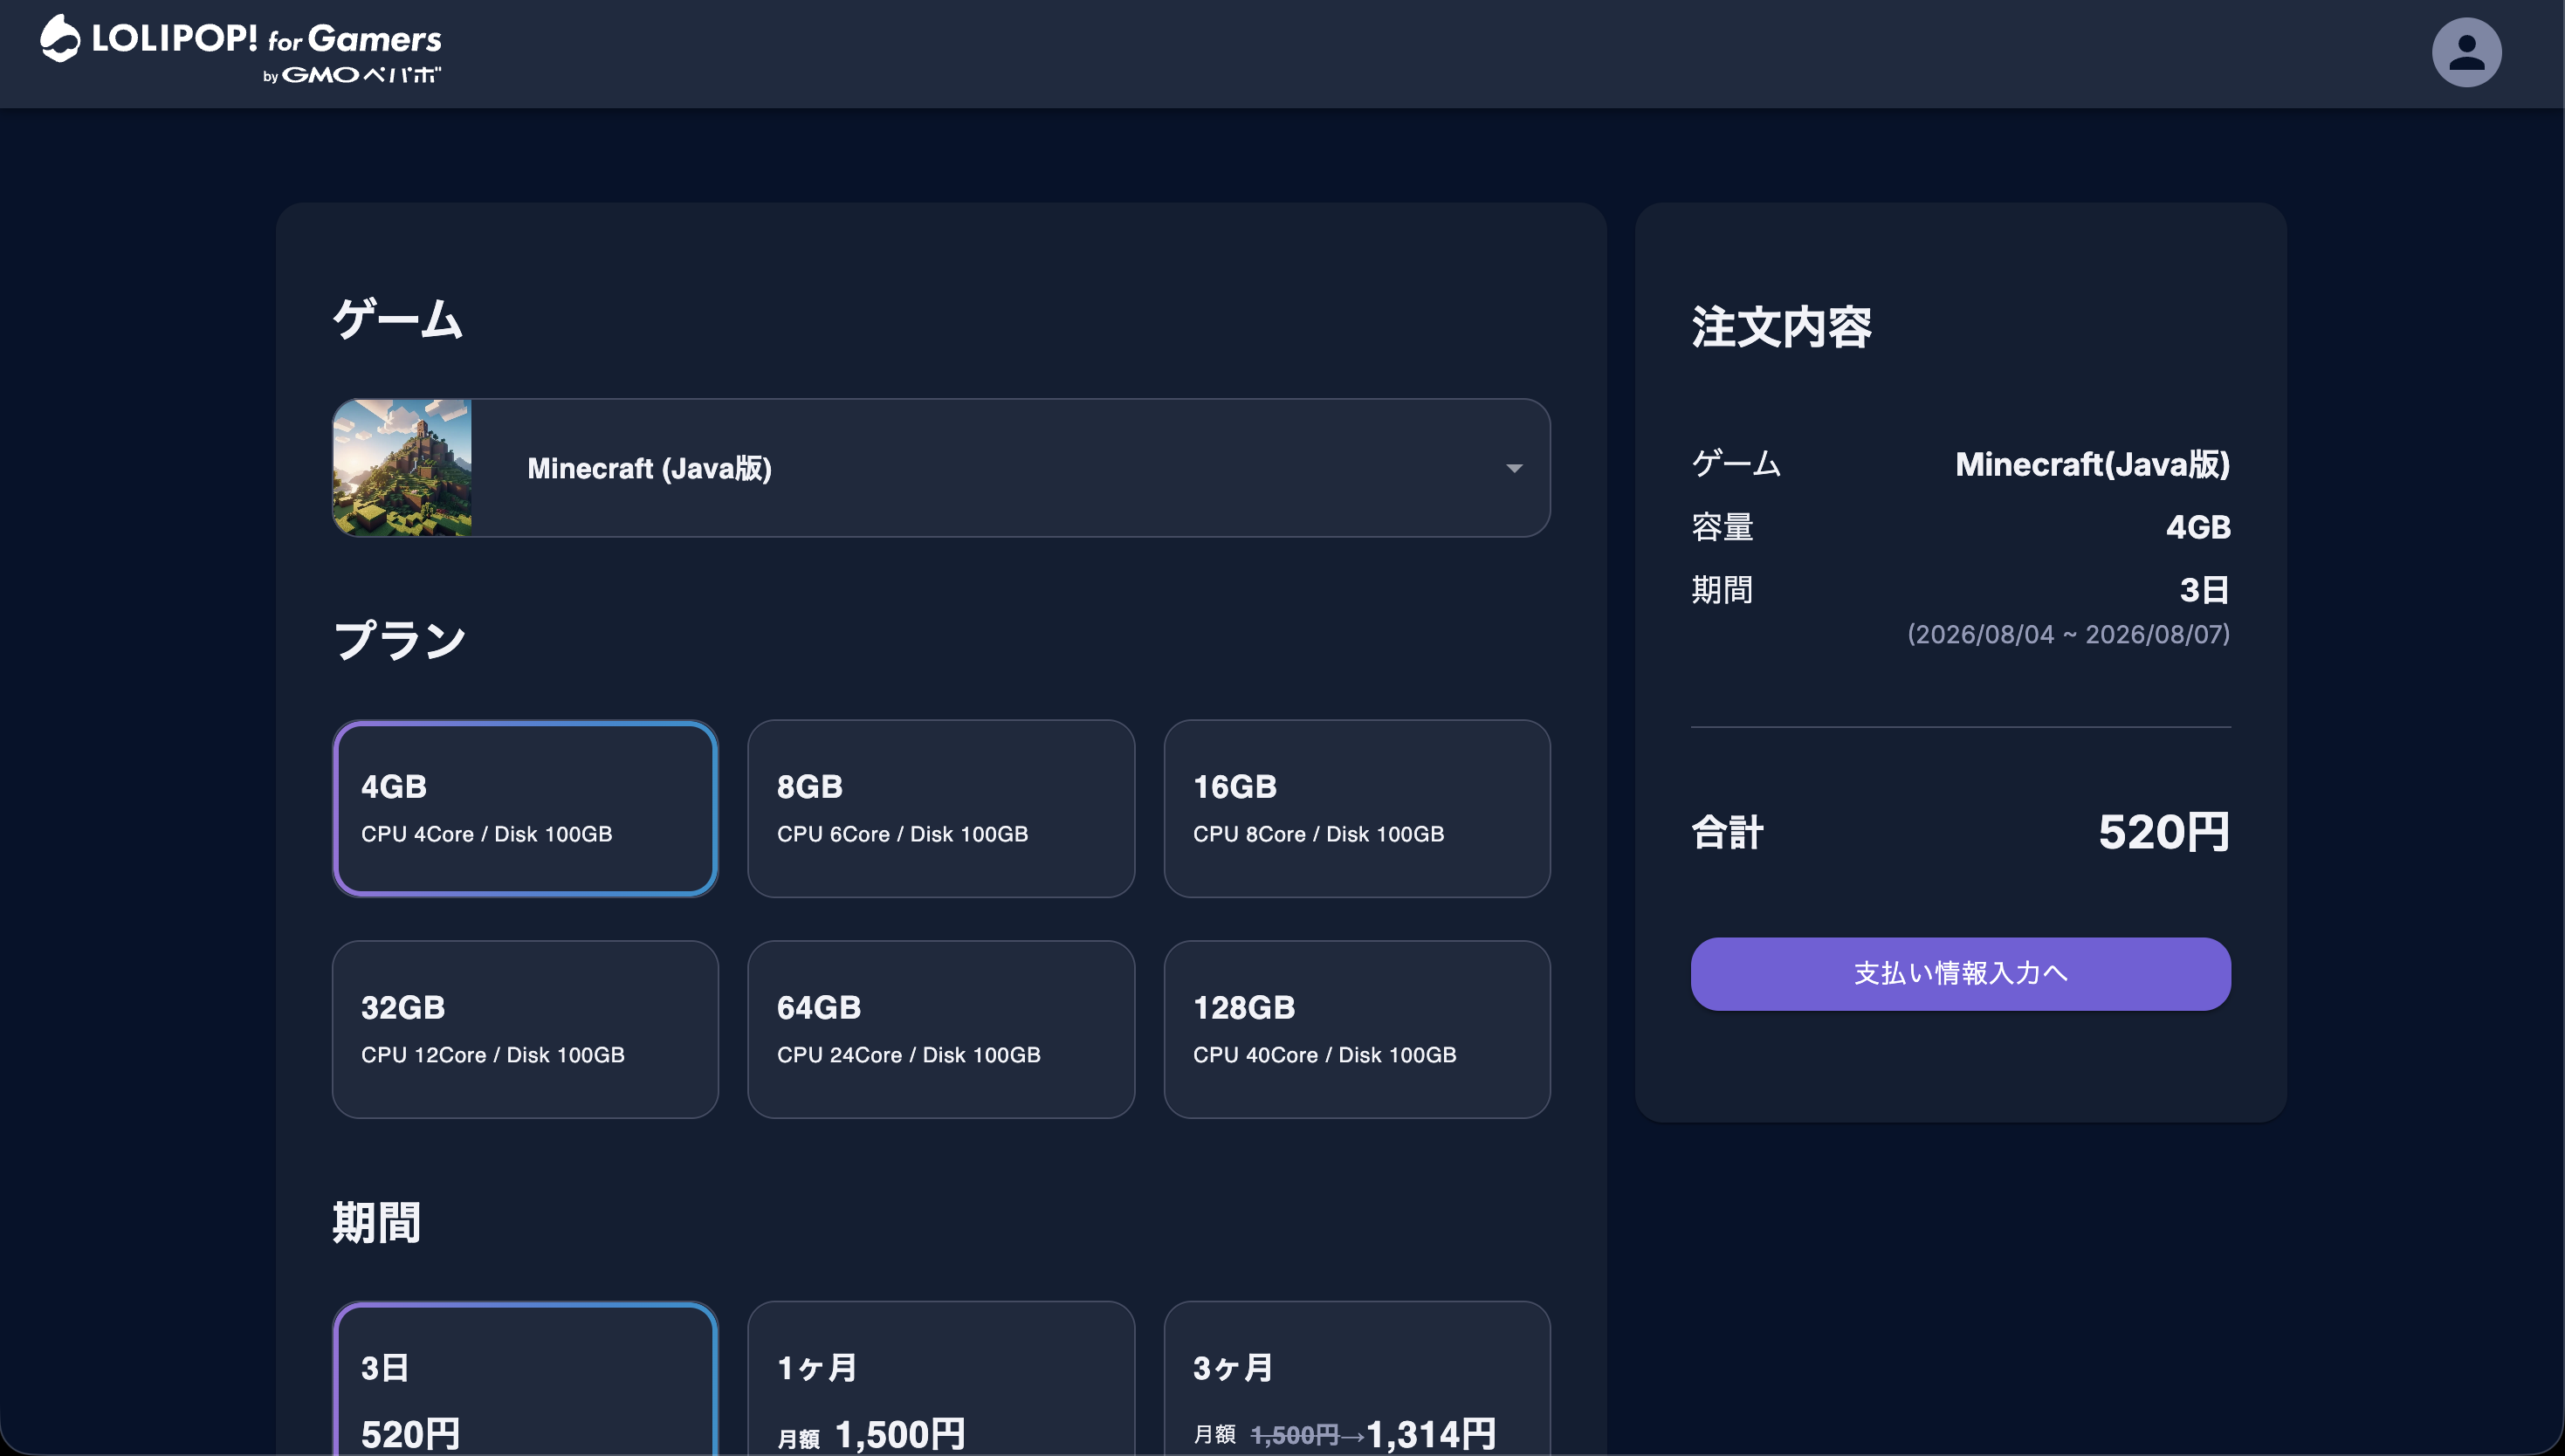Click the 3日 period value in order summary
The width and height of the screenshot is (2565, 1456).
coord(2204,590)
